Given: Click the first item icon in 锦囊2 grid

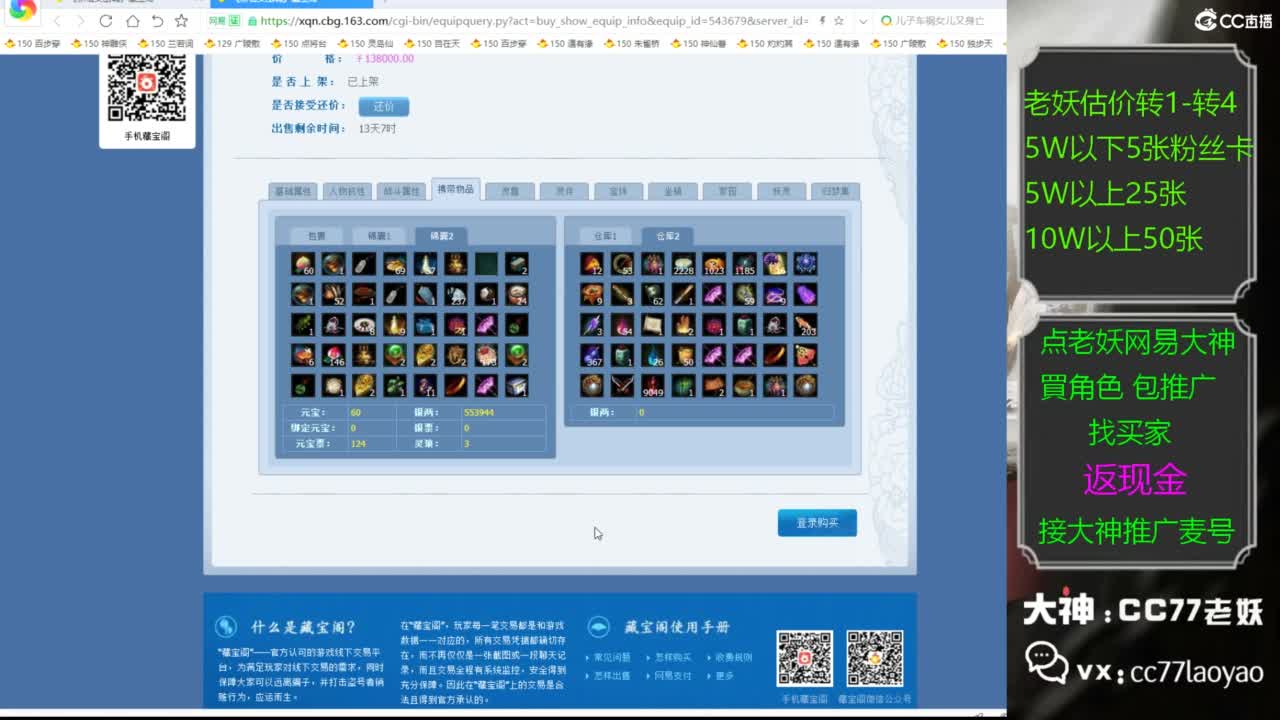Looking at the screenshot, I should click(302, 264).
